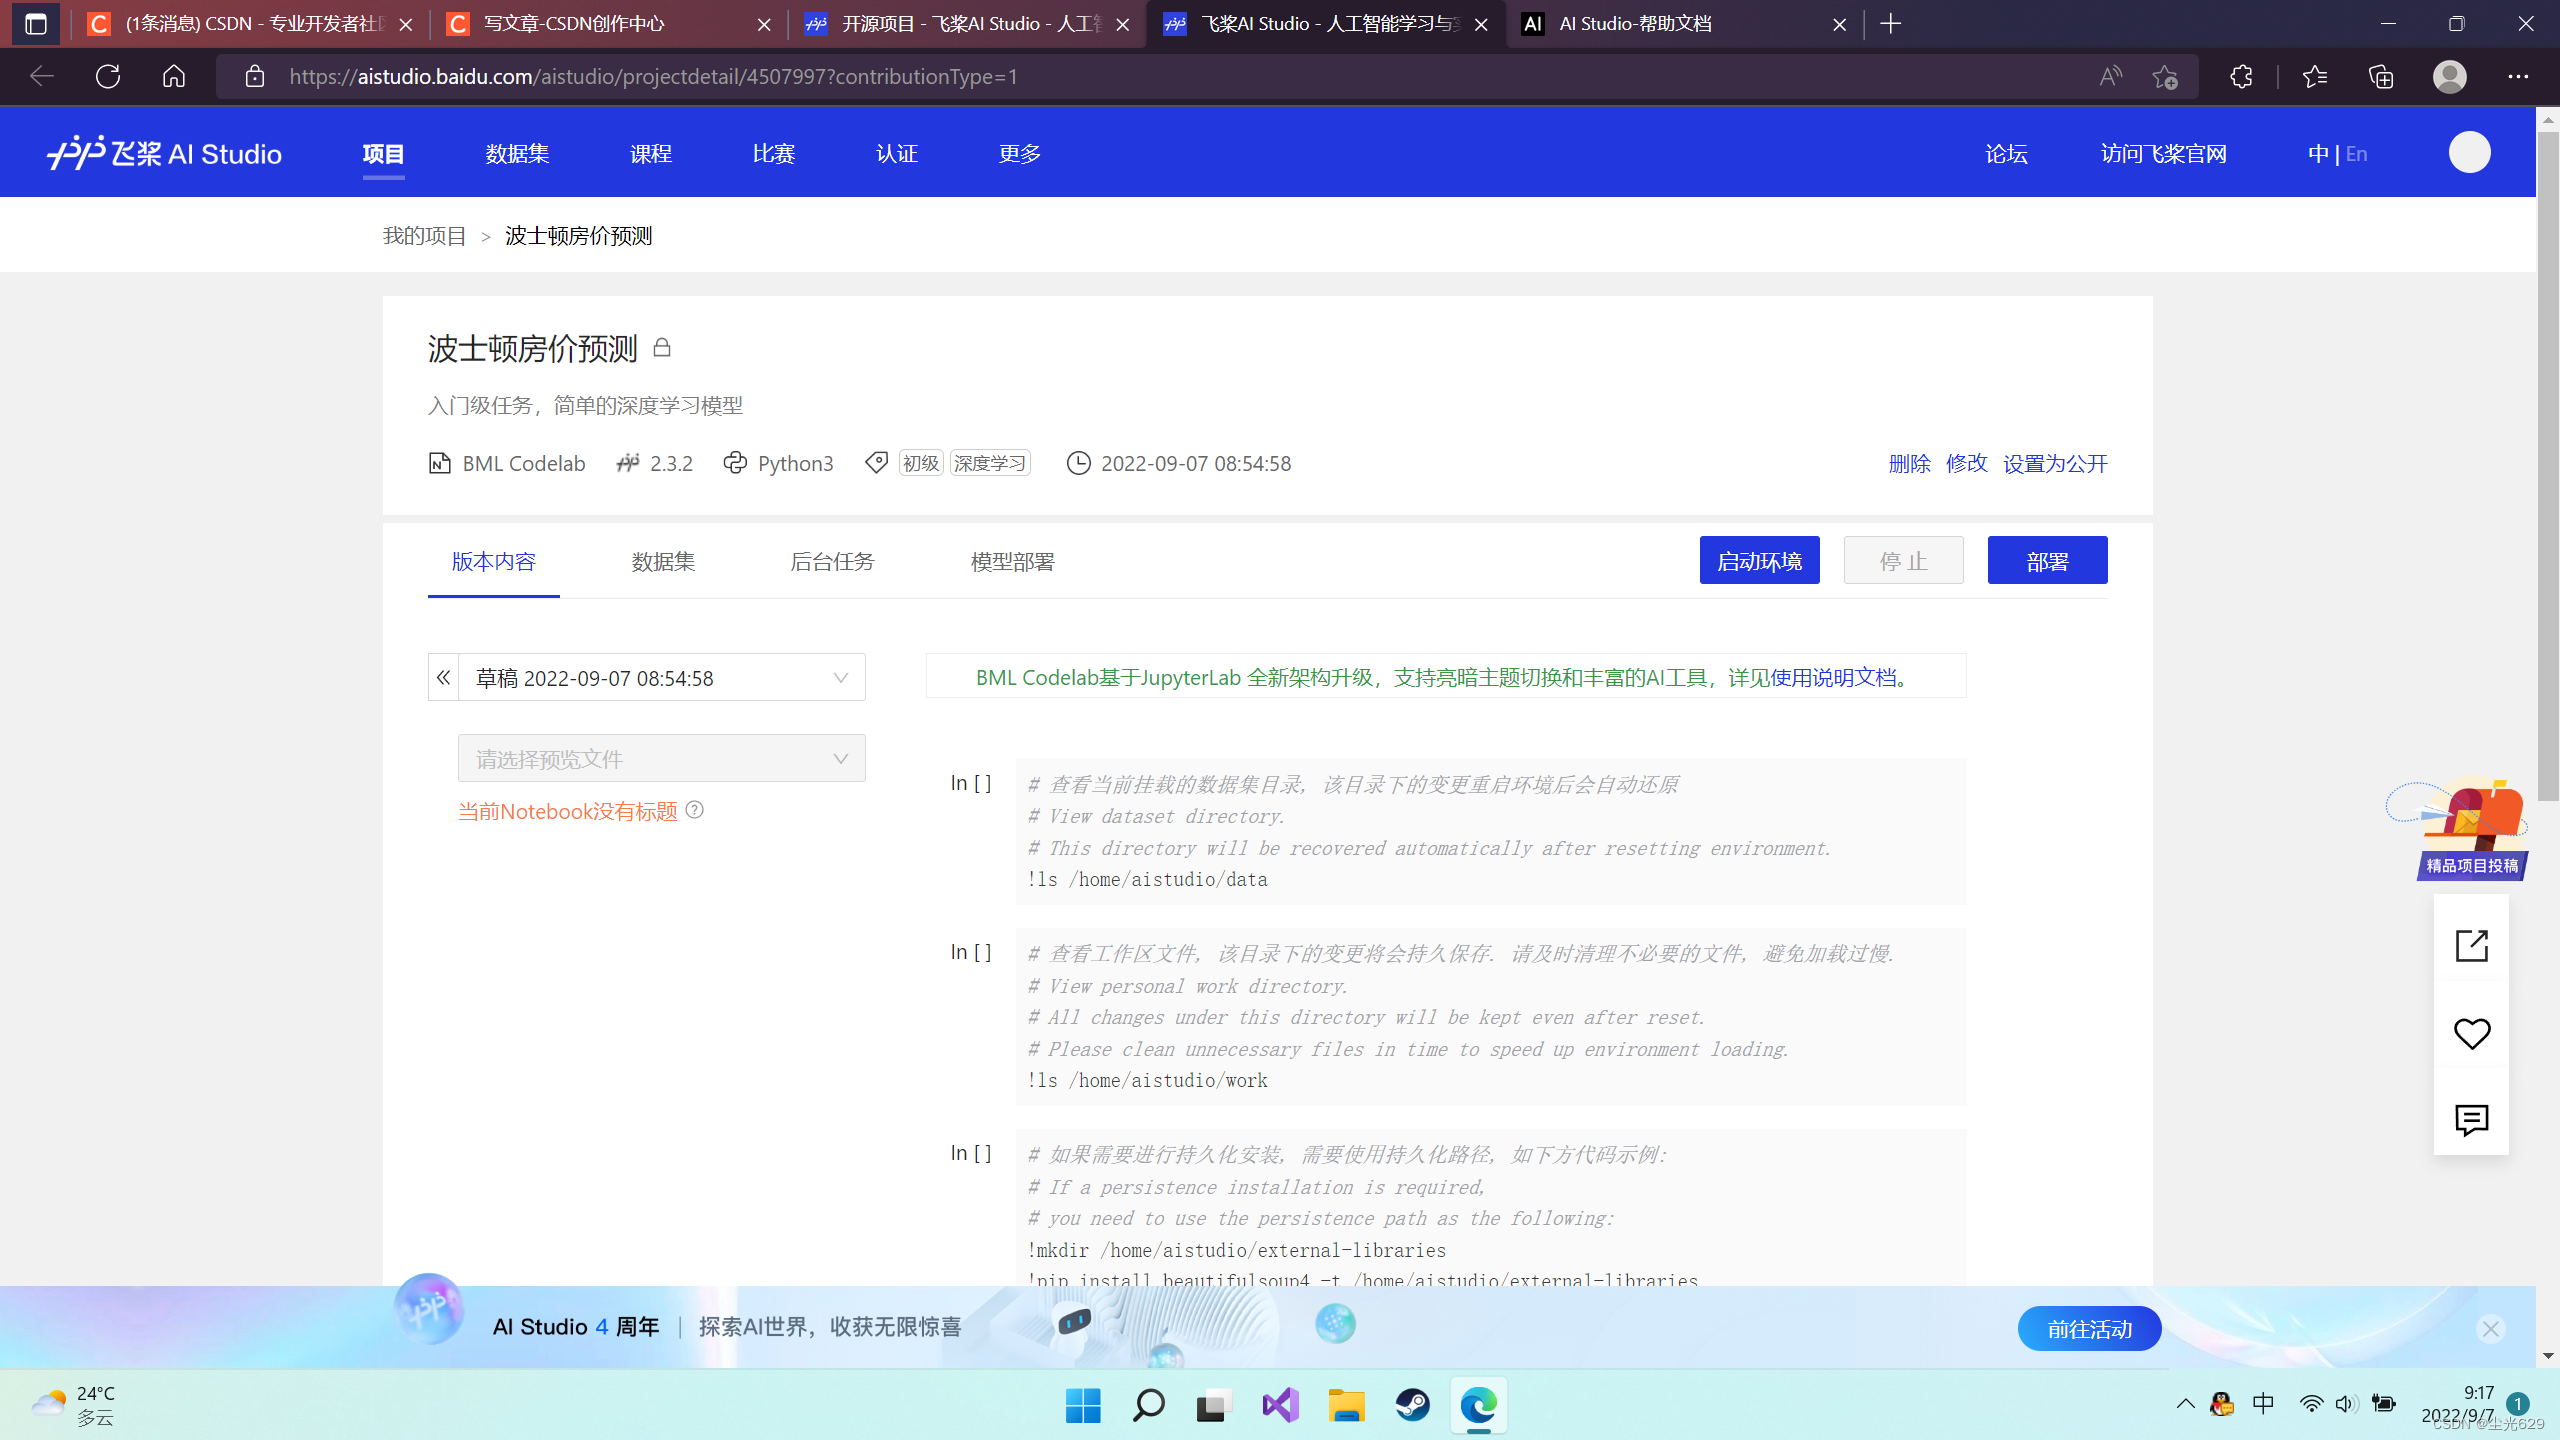2560x1440 pixels.
Task: Open the comment icon on right panel
Action: coord(2471,1120)
